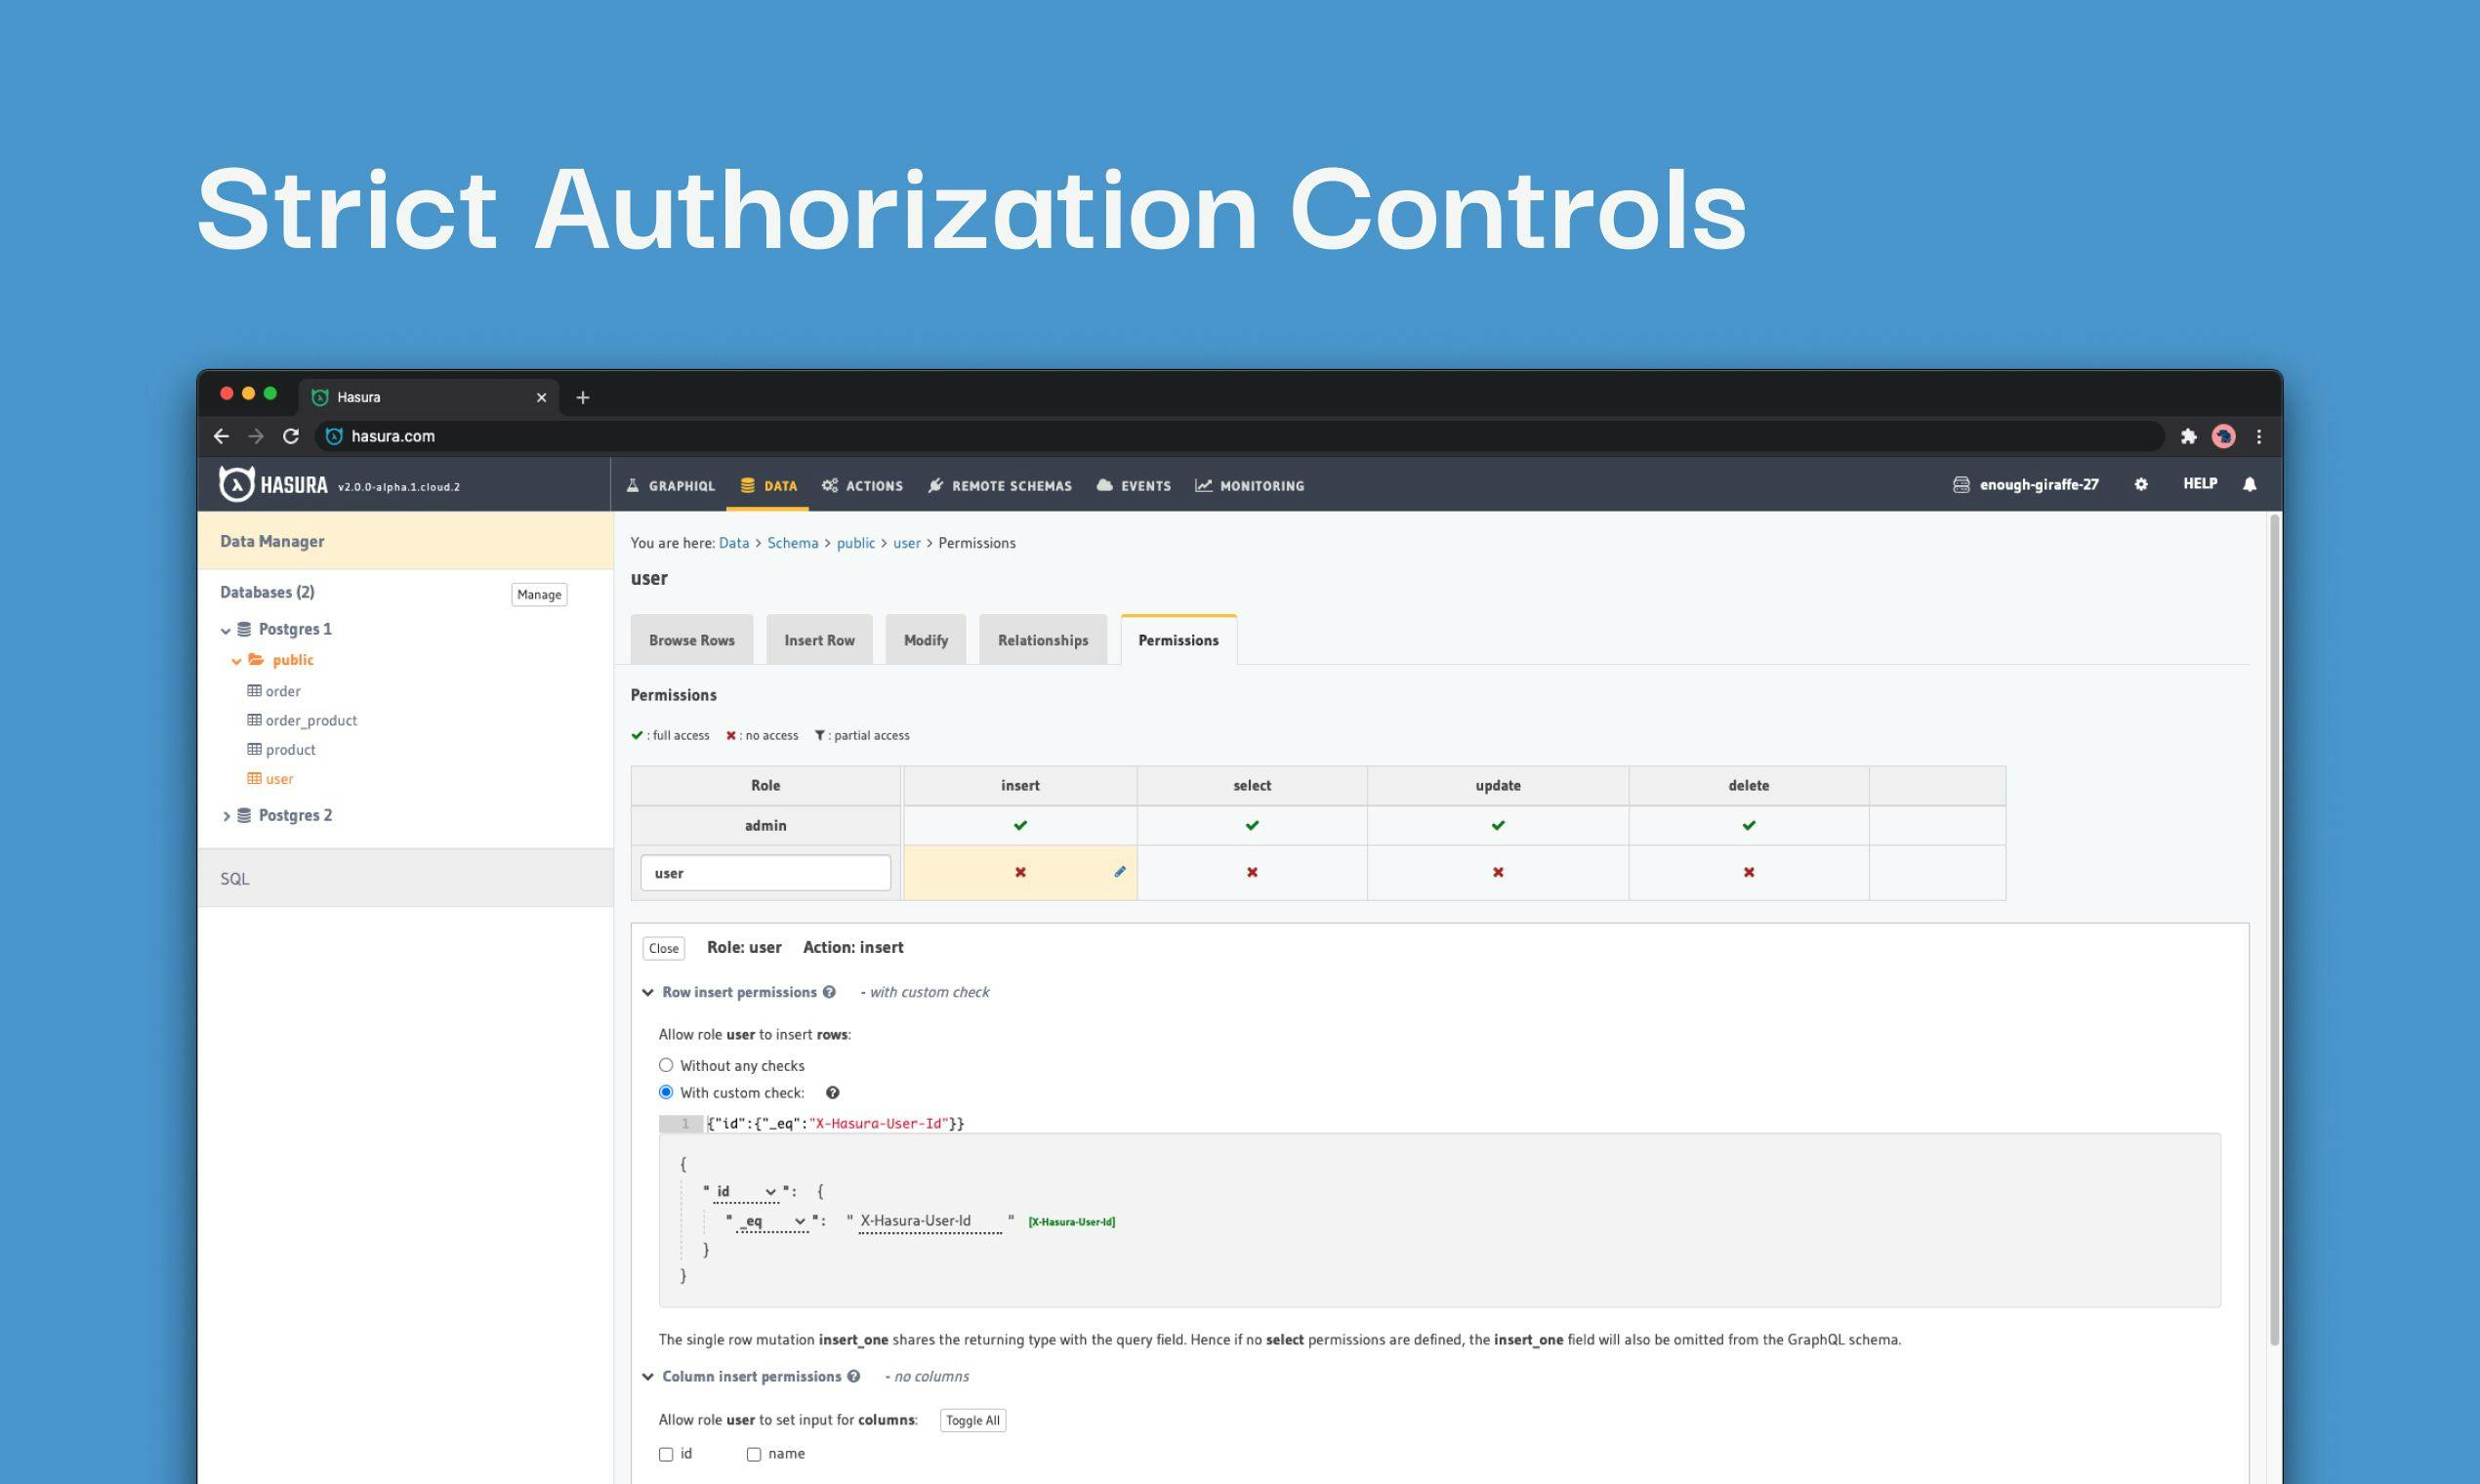
Task: Open the Actions tab
Action: coord(862,486)
